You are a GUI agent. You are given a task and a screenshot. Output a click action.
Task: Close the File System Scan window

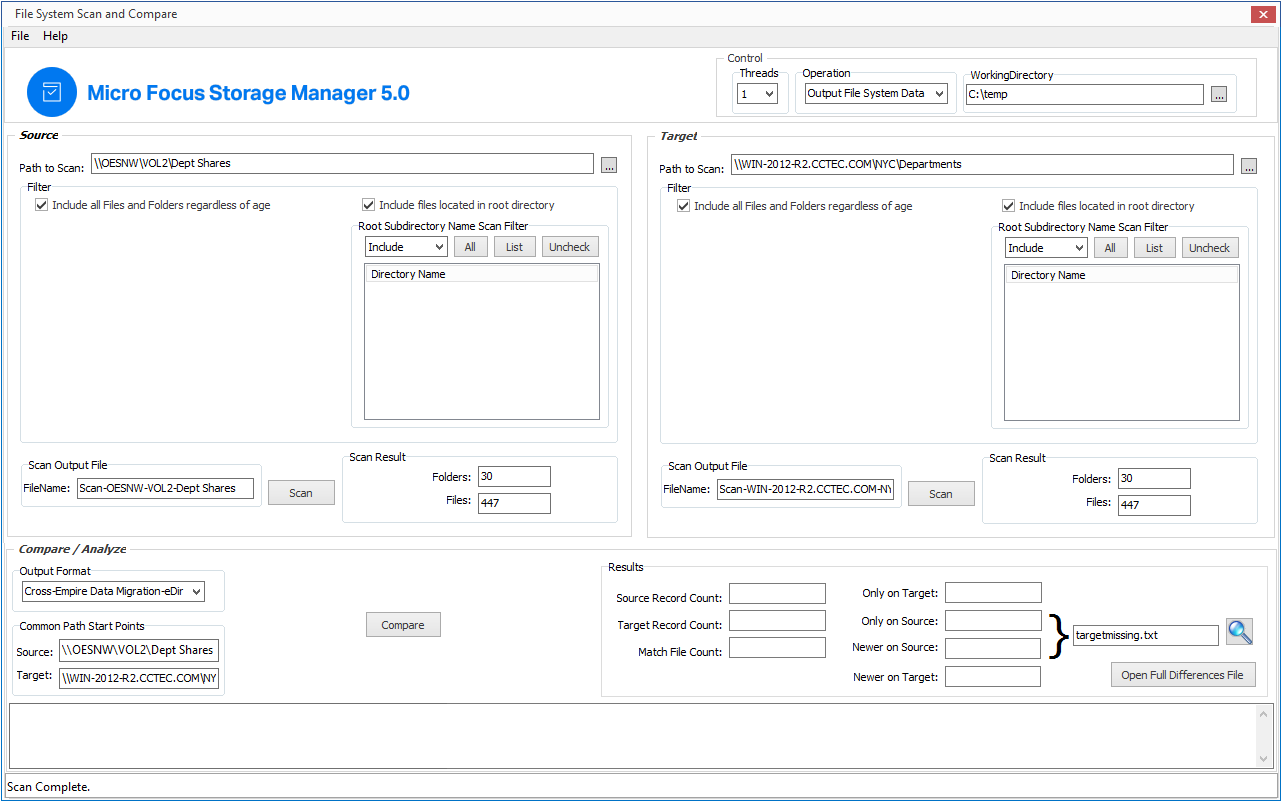1263,14
